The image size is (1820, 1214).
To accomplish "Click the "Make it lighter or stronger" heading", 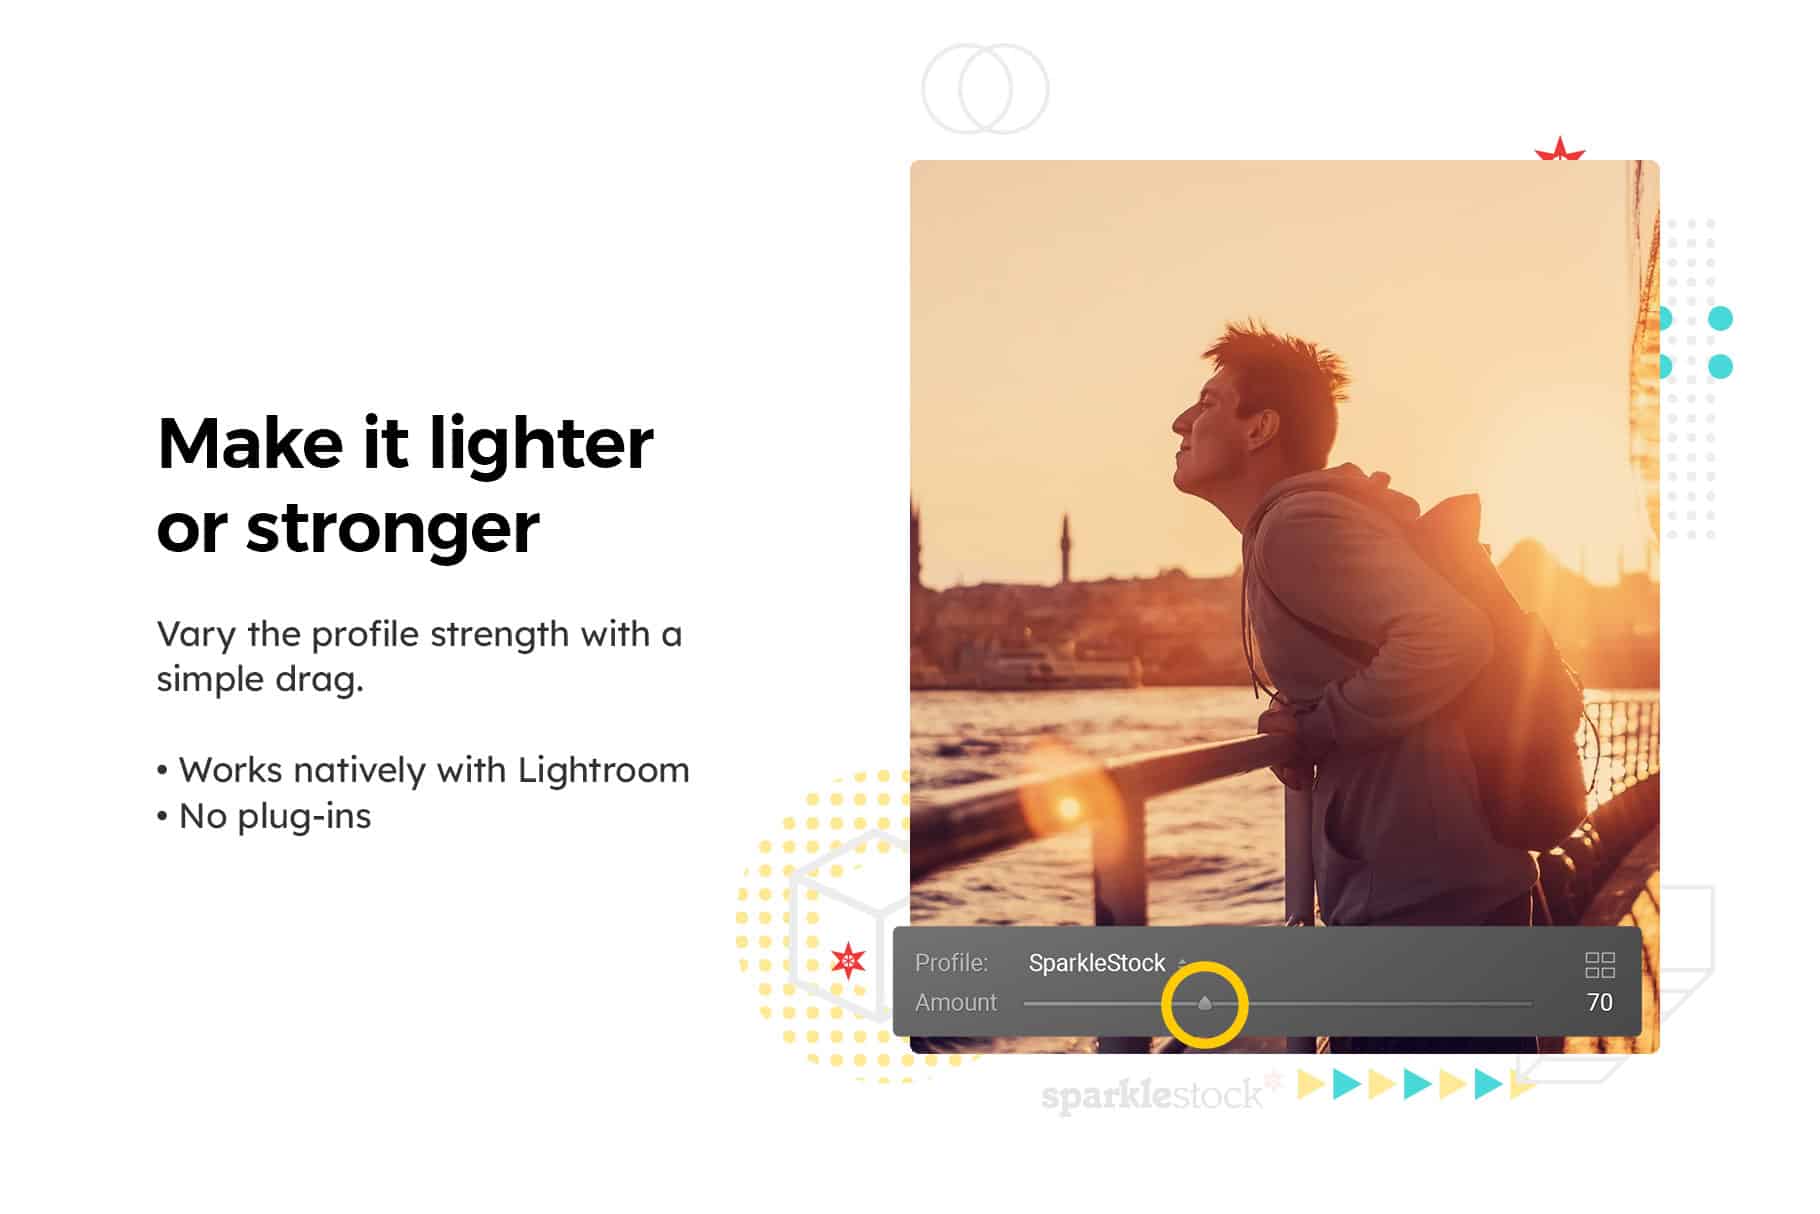I will coord(405,485).
